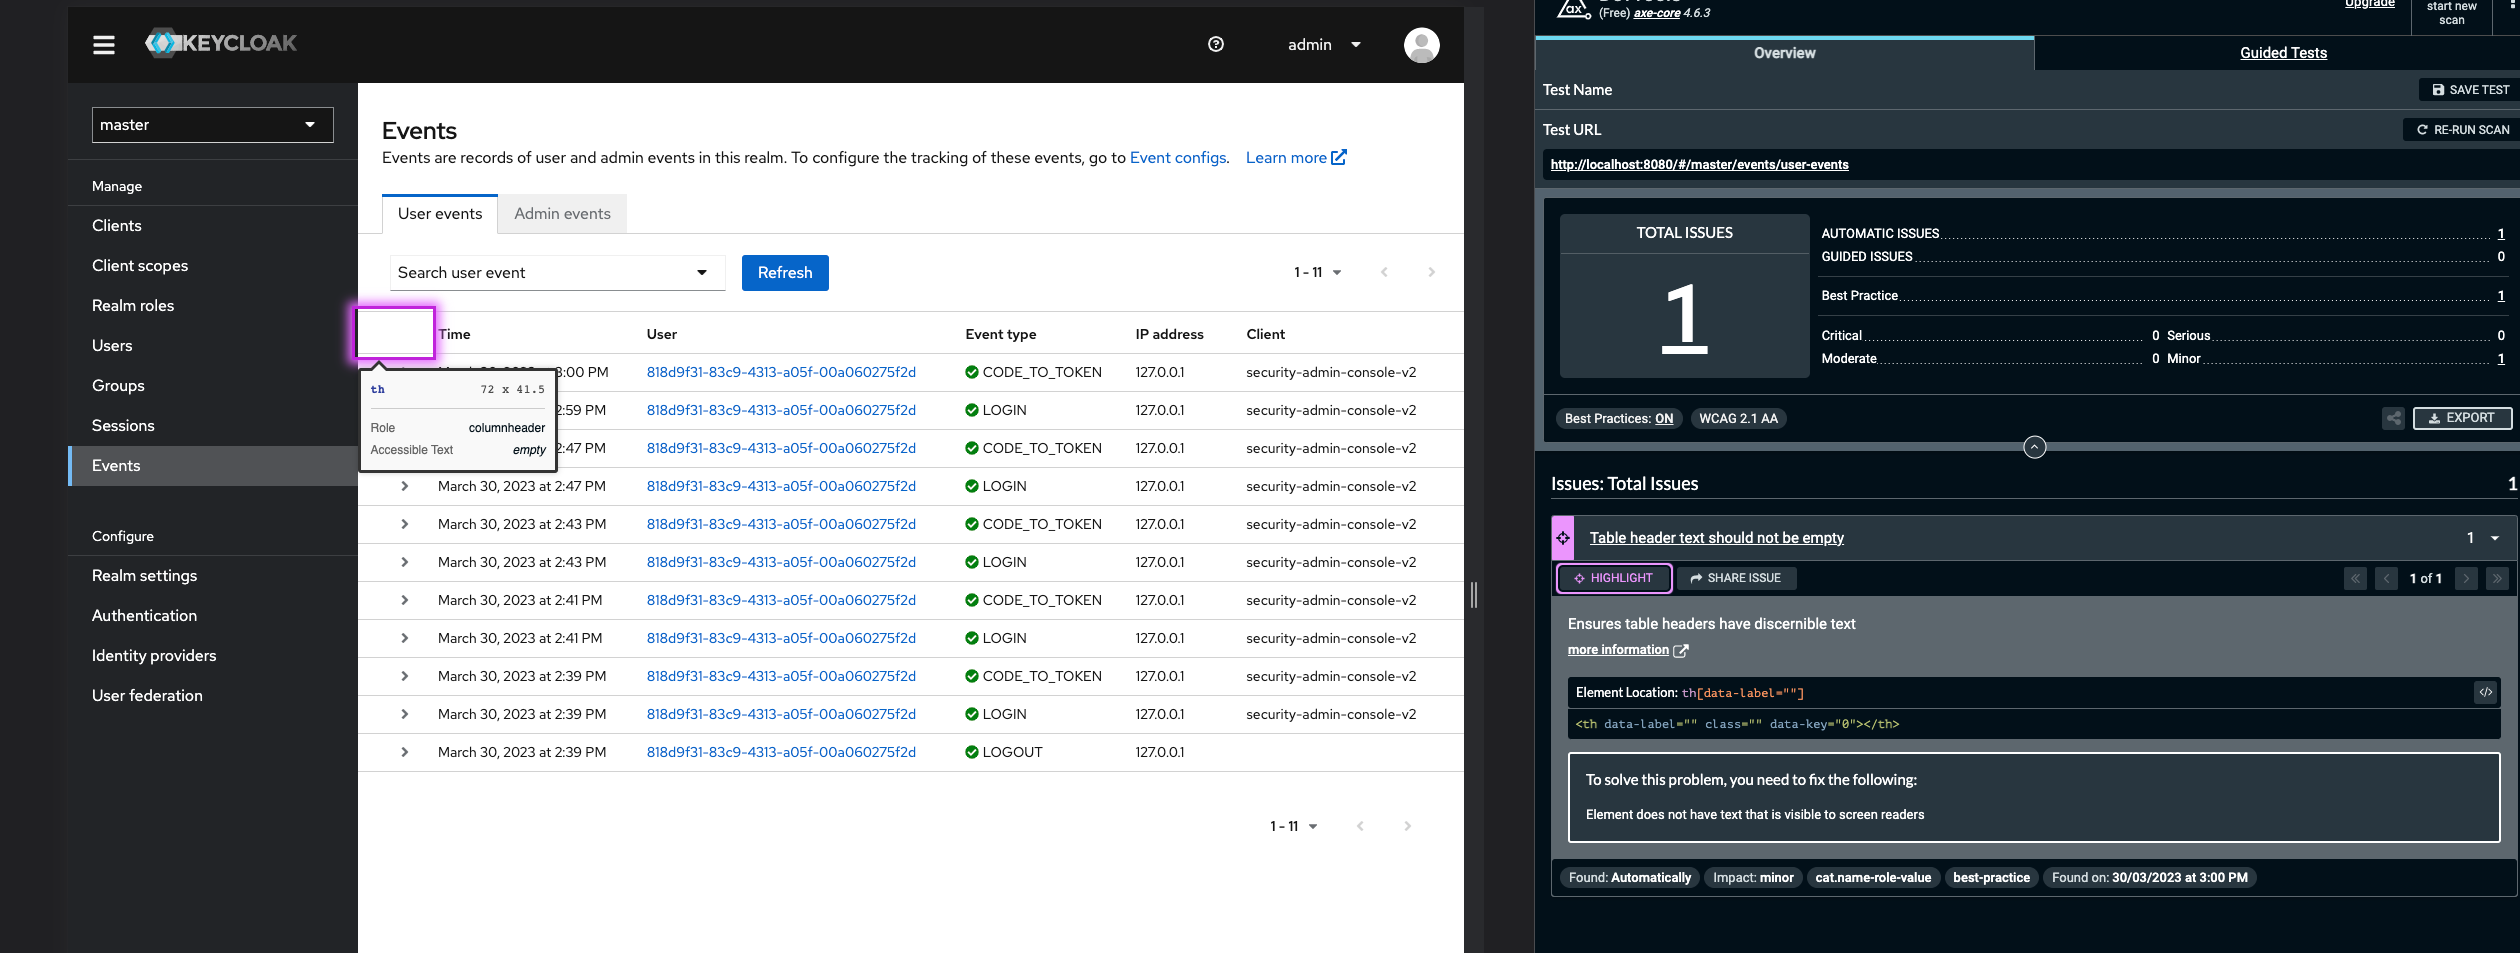Viewport: 2520px width, 953px height.
Task: Click the last-issue double chevron navigator
Action: 2499,578
